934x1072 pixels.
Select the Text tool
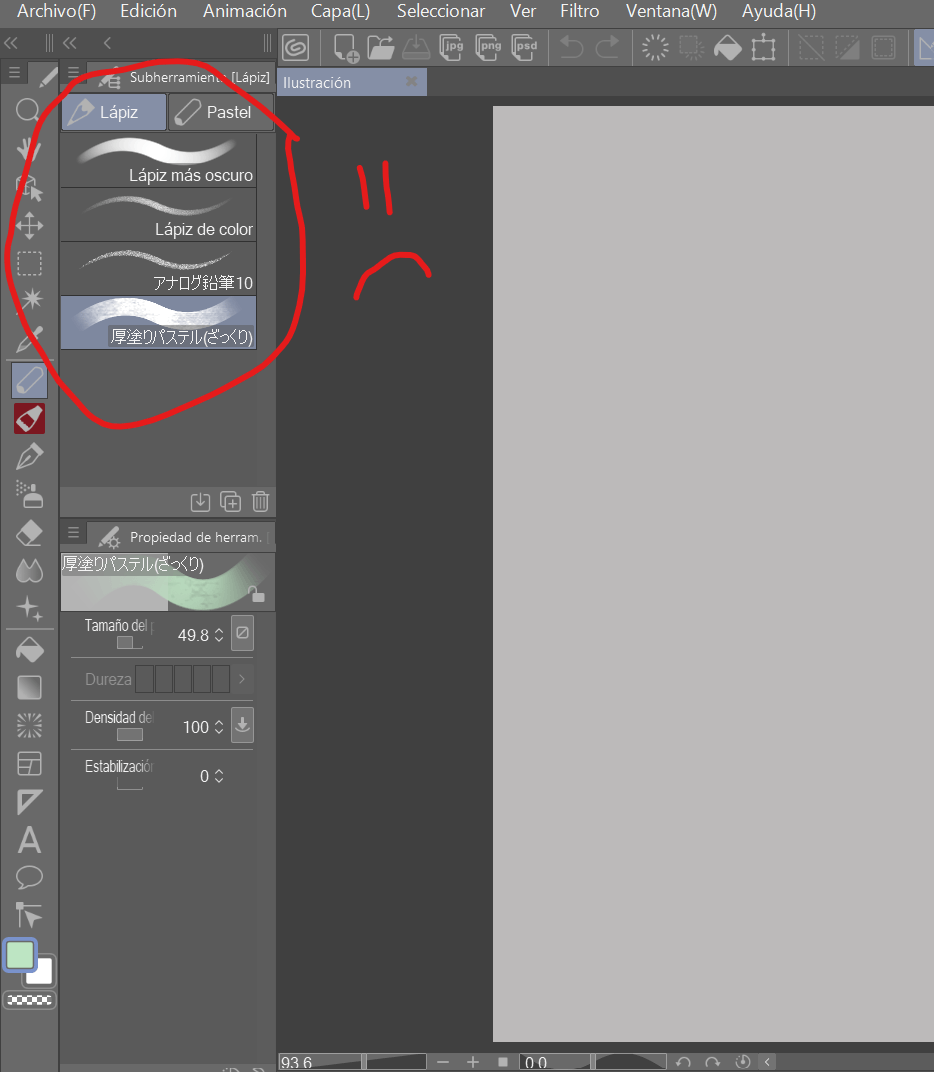point(29,840)
